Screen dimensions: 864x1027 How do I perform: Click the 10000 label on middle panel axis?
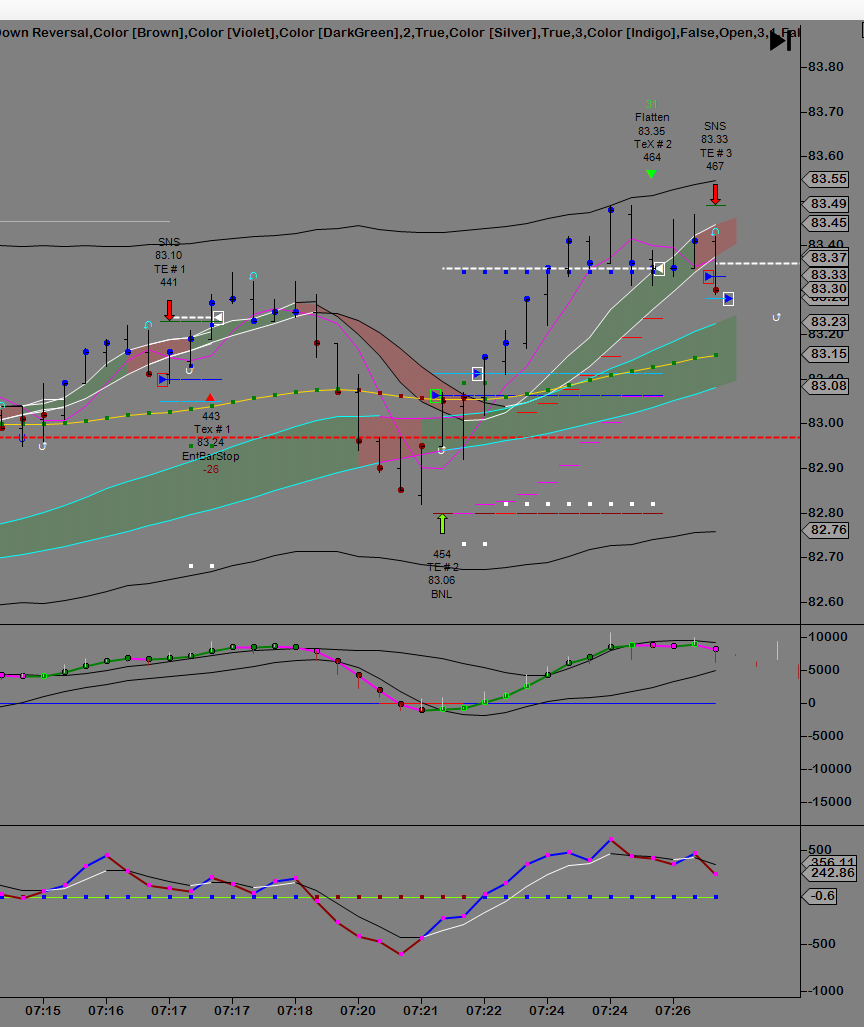[x=828, y=637]
